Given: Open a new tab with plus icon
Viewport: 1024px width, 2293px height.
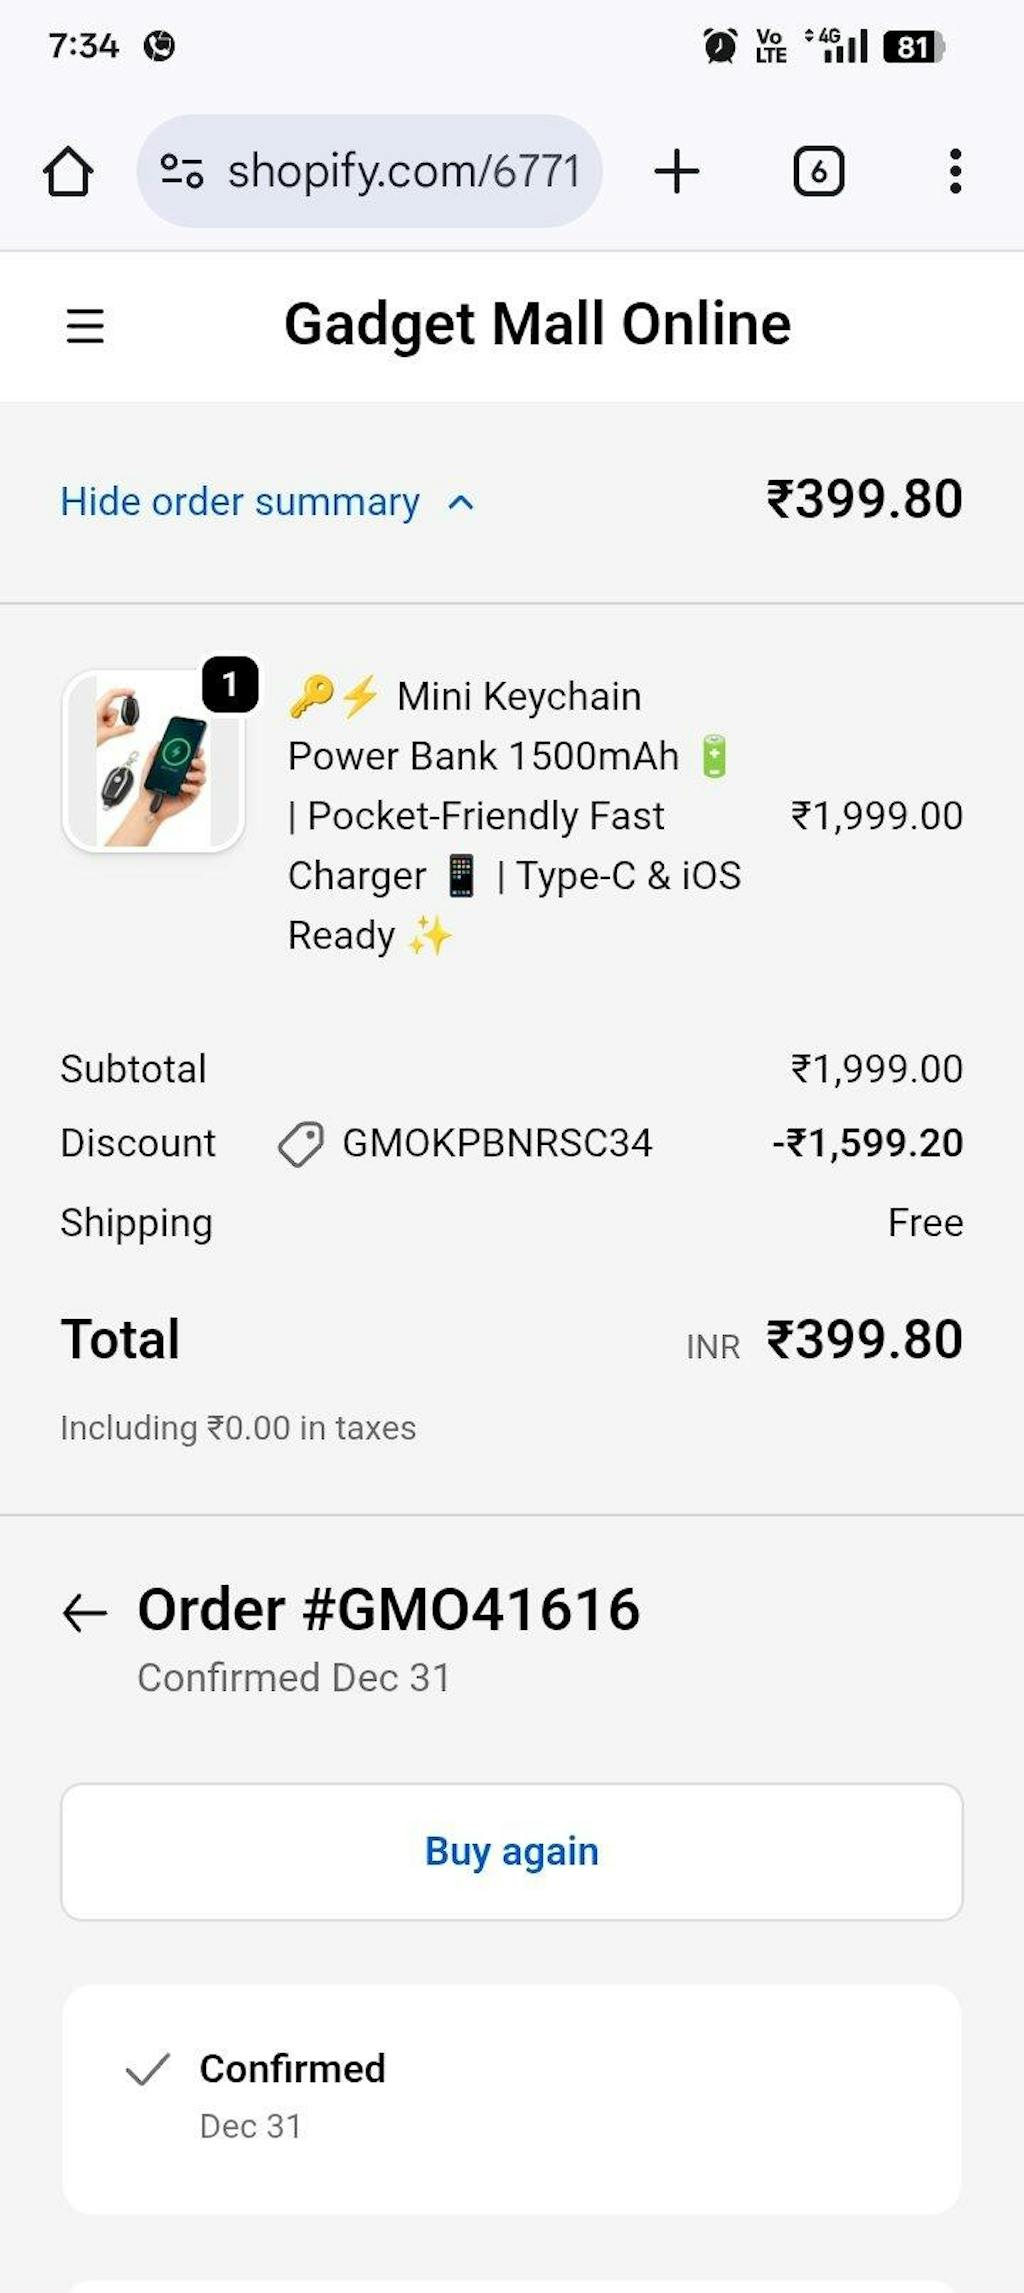Looking at the screenshot, I should coord(677,171).
